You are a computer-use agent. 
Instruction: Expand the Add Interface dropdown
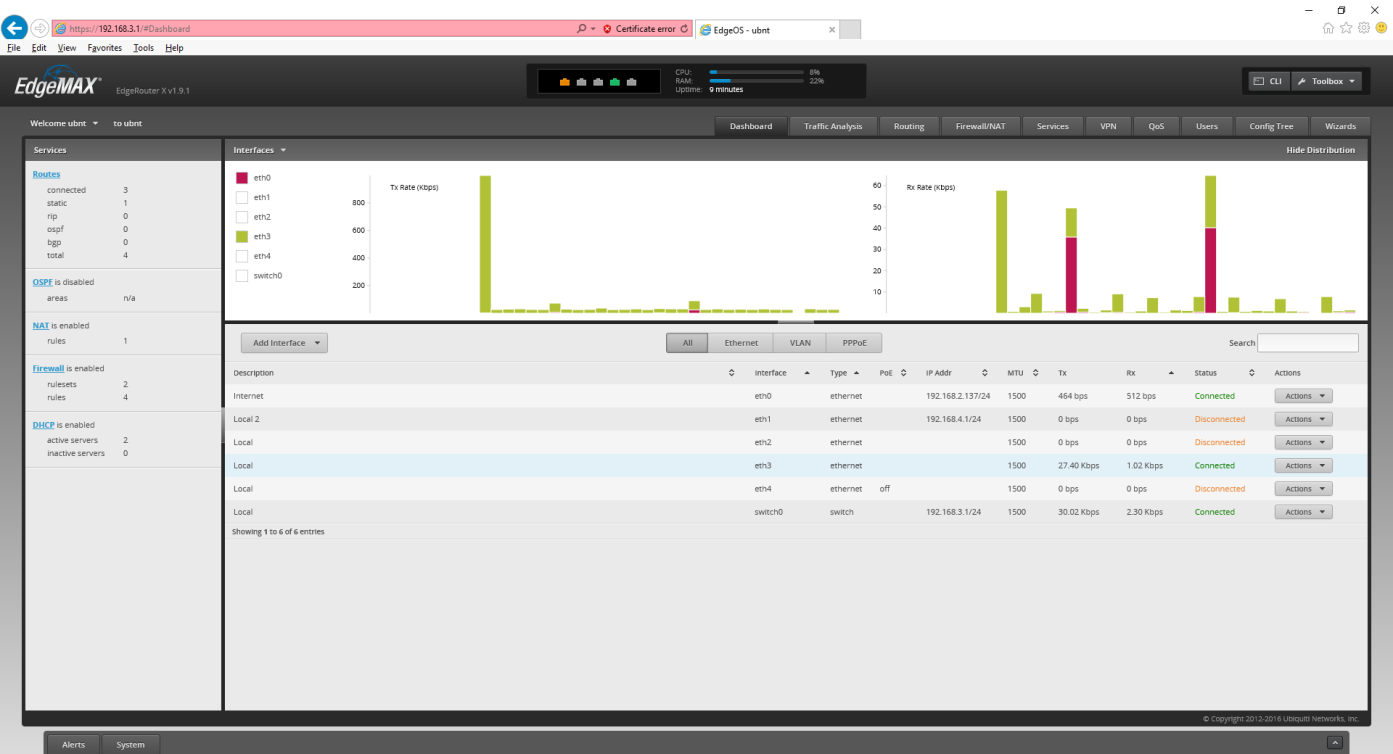[x=284, y=343]
